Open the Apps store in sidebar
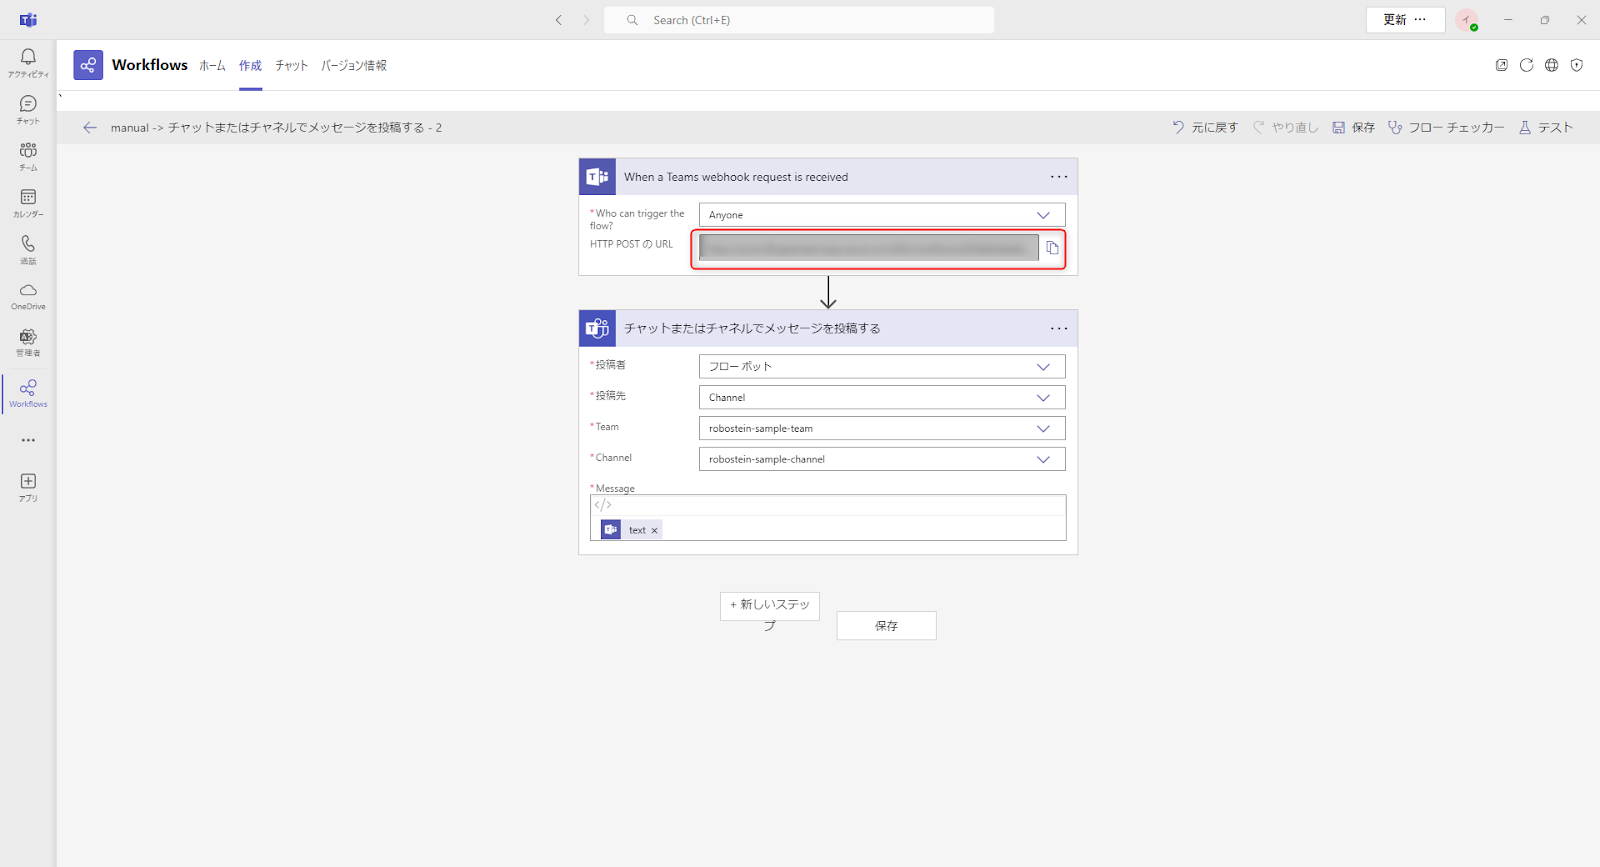 (28, 487)
